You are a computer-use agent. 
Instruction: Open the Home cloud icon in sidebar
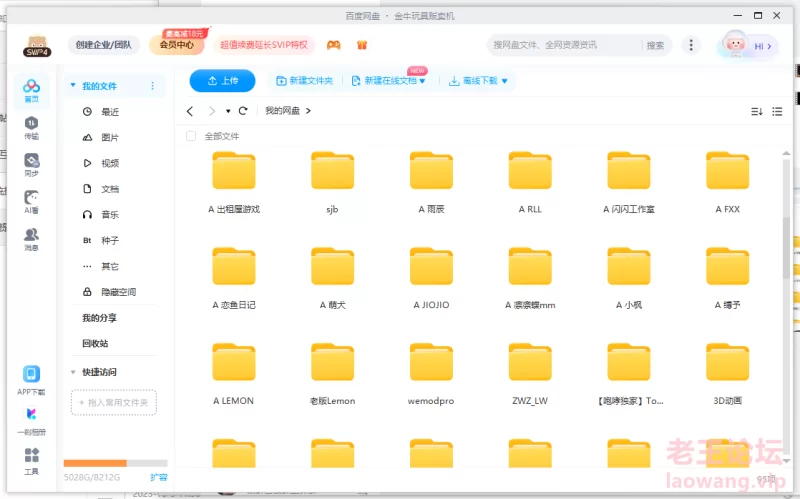[x=32, y=91]
